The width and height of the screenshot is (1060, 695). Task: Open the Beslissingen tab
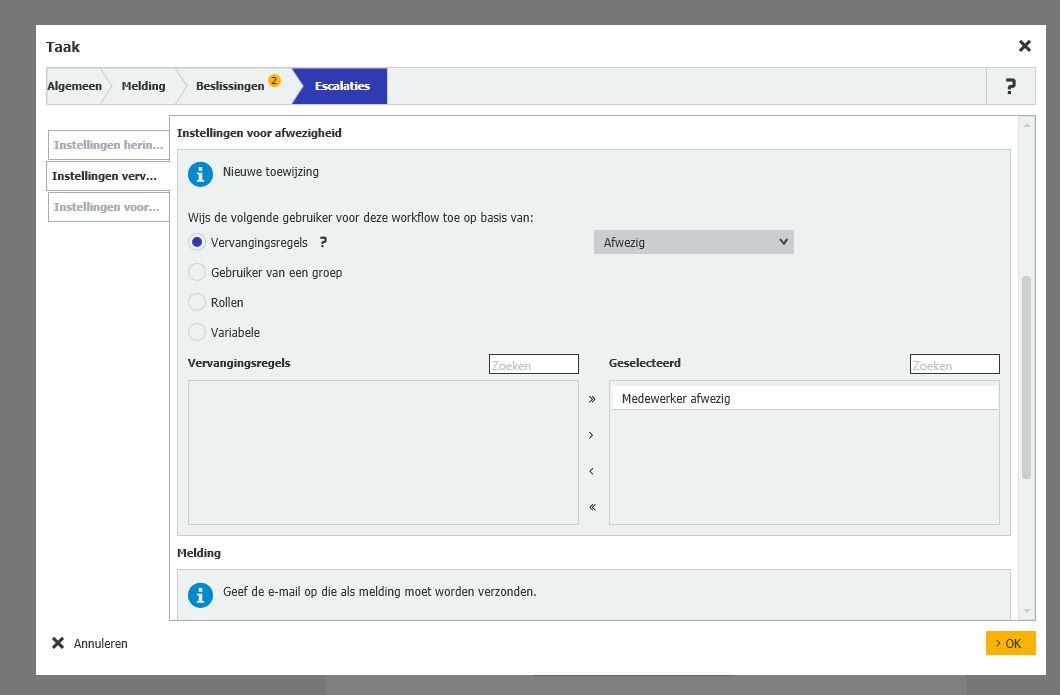231,86
